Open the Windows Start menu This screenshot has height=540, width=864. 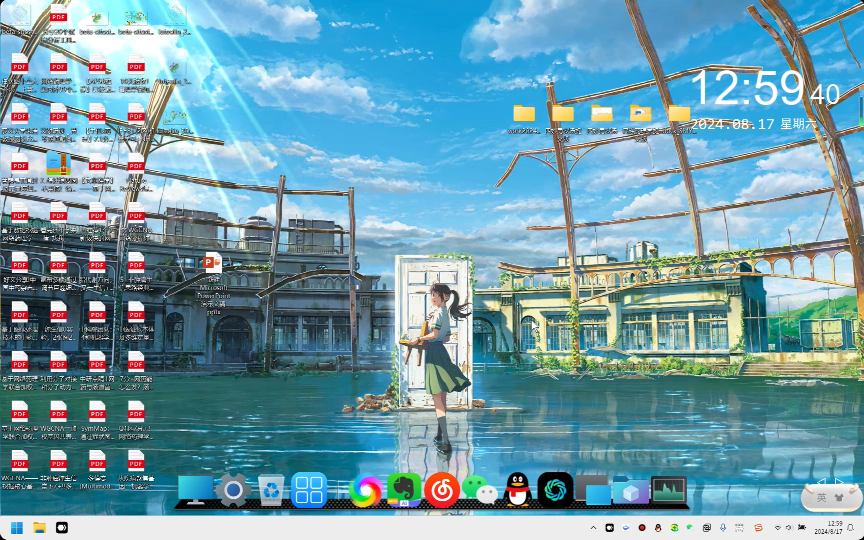pyautogui.click(x=17, y=528)
